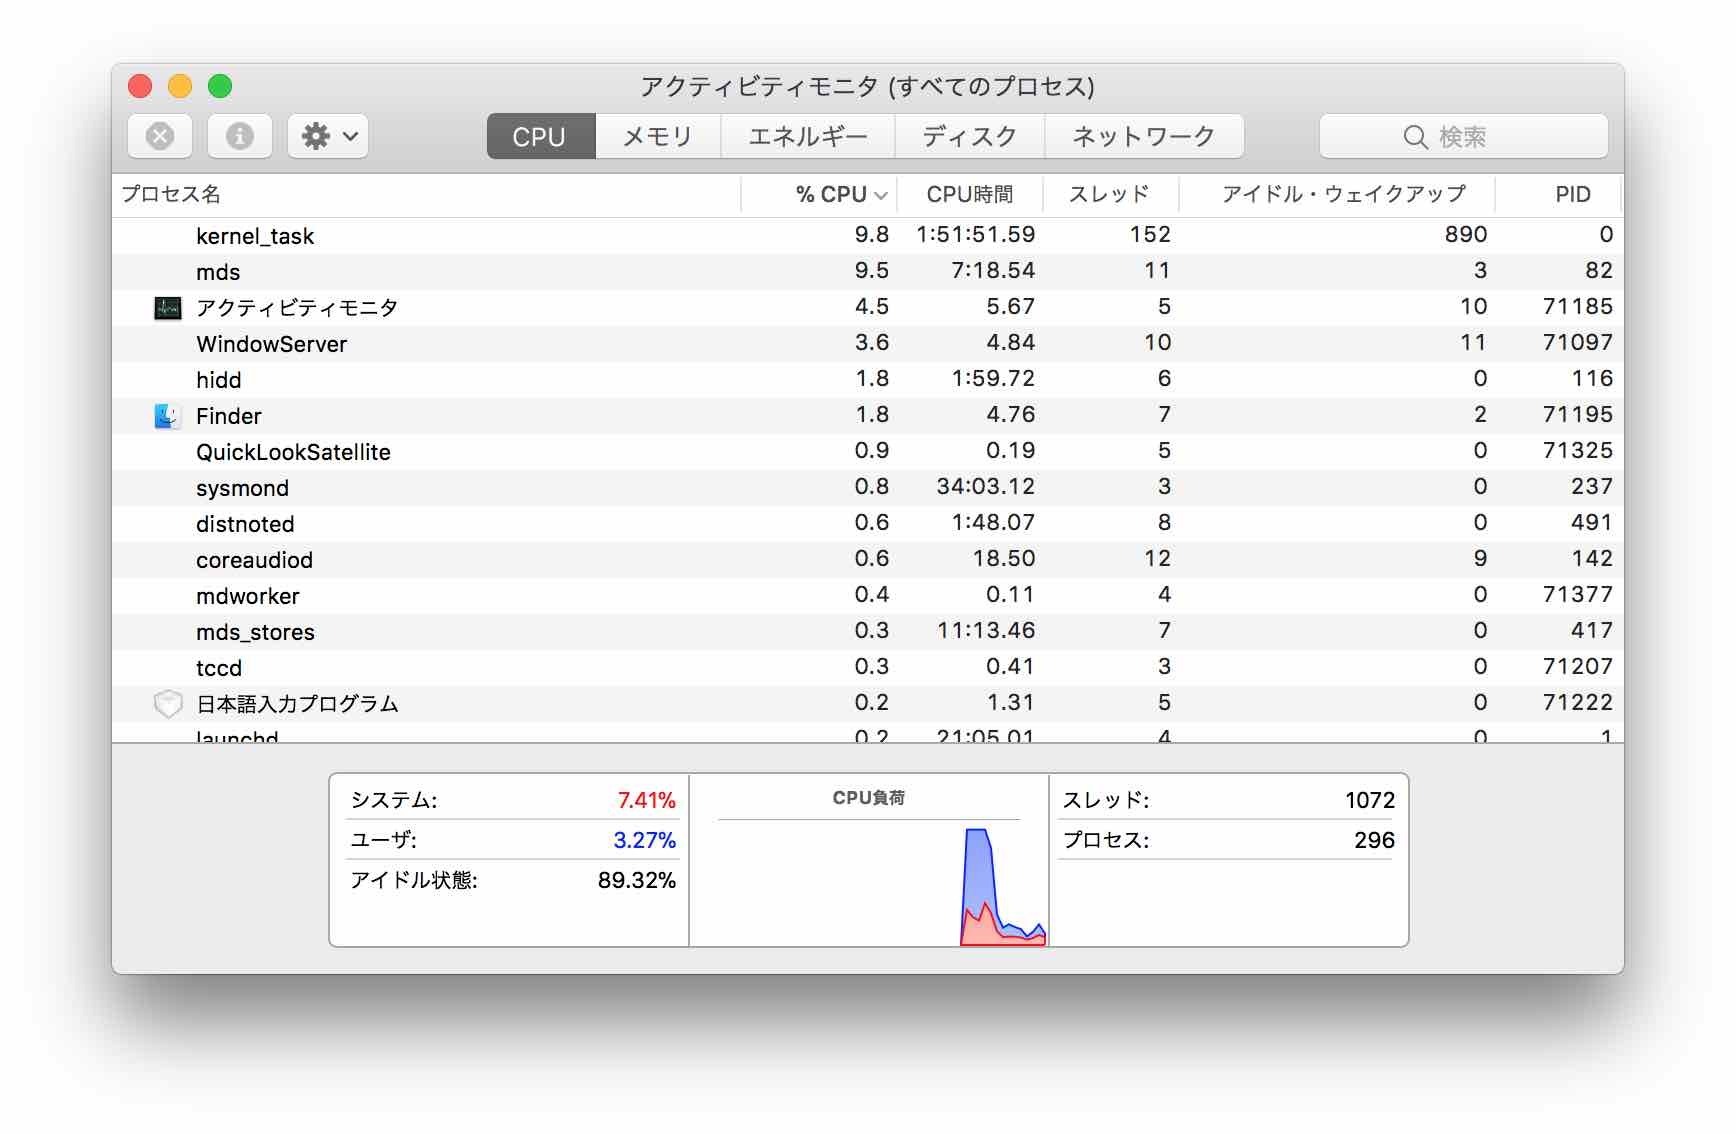The height and width of the screenshot is (1134, 1736).
Task: Open the ディスク tab
Action: [970, 136]
